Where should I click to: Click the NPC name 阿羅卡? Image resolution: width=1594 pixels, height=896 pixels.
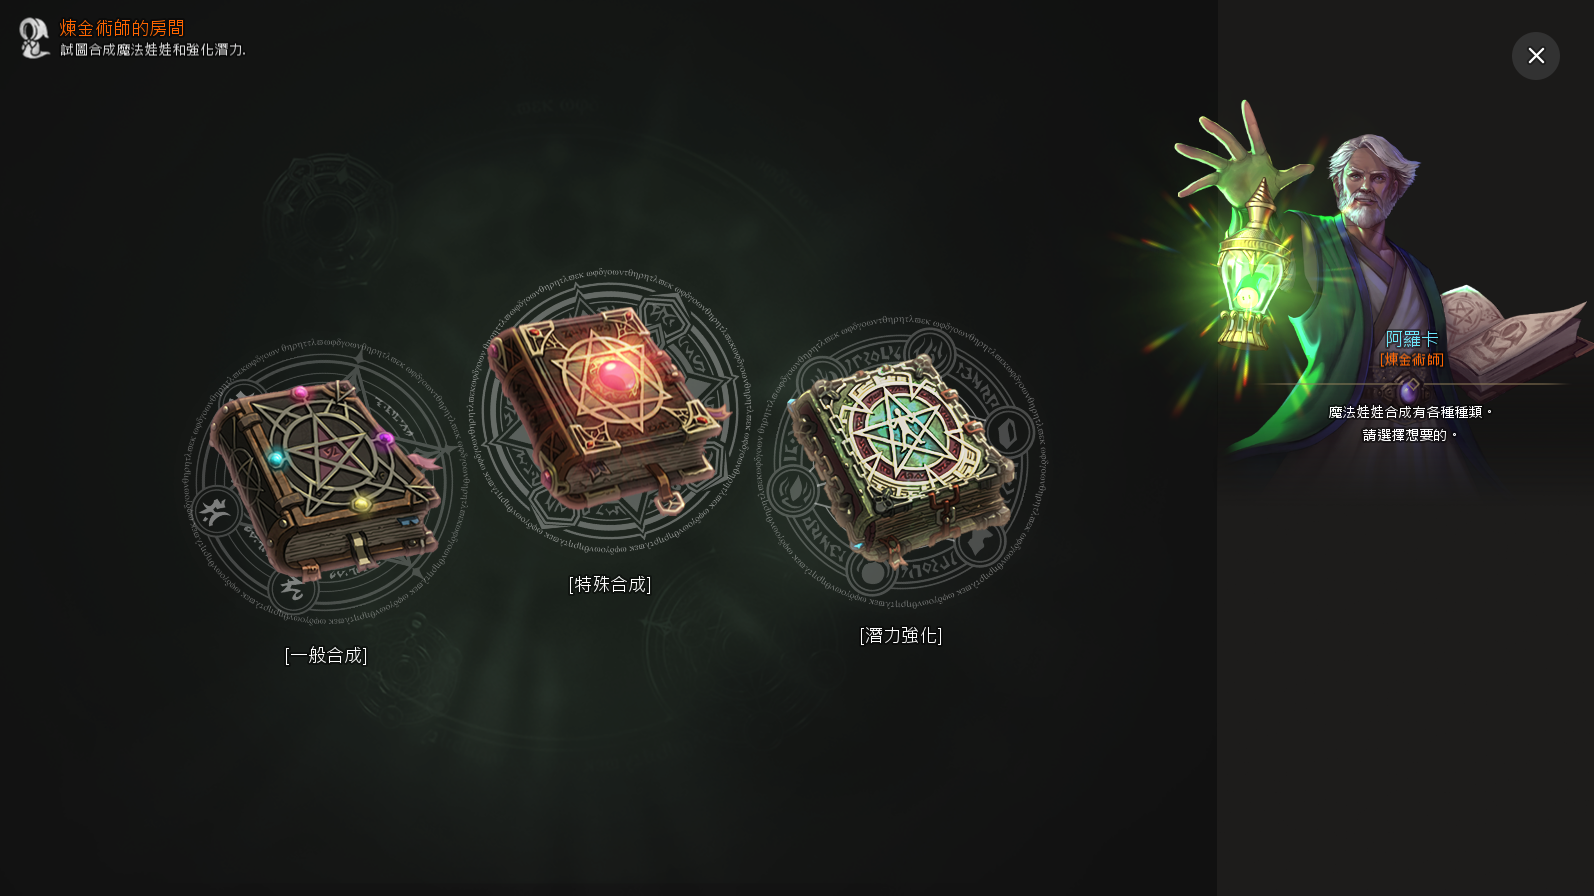(x=1412, y=339)
